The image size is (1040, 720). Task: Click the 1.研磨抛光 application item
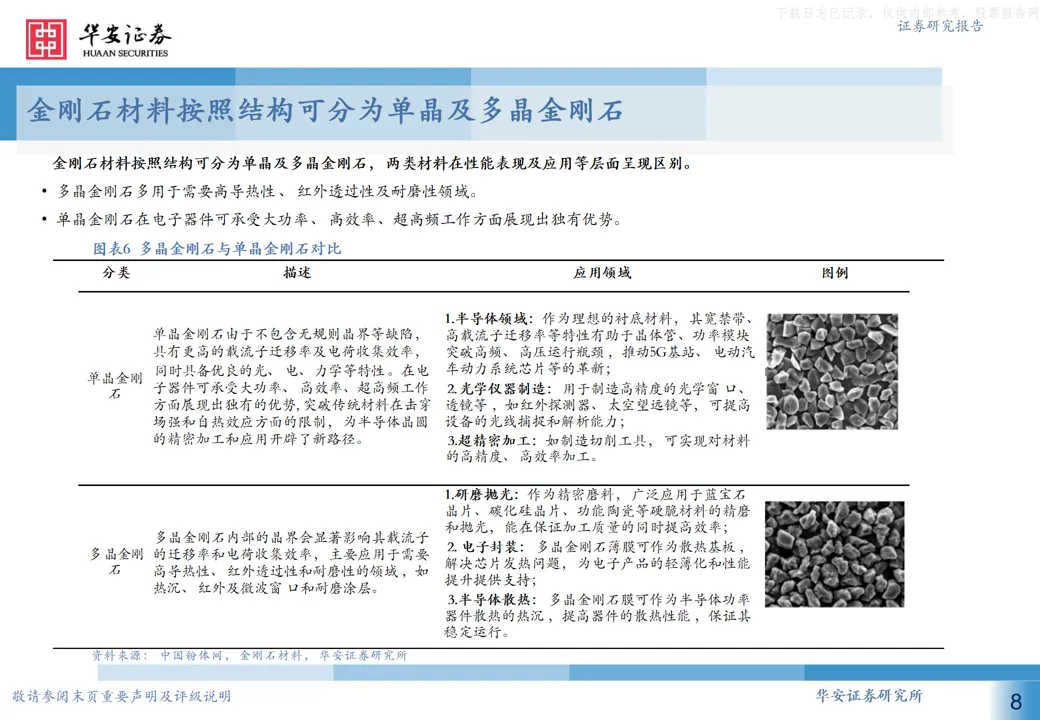coord(597,510)
